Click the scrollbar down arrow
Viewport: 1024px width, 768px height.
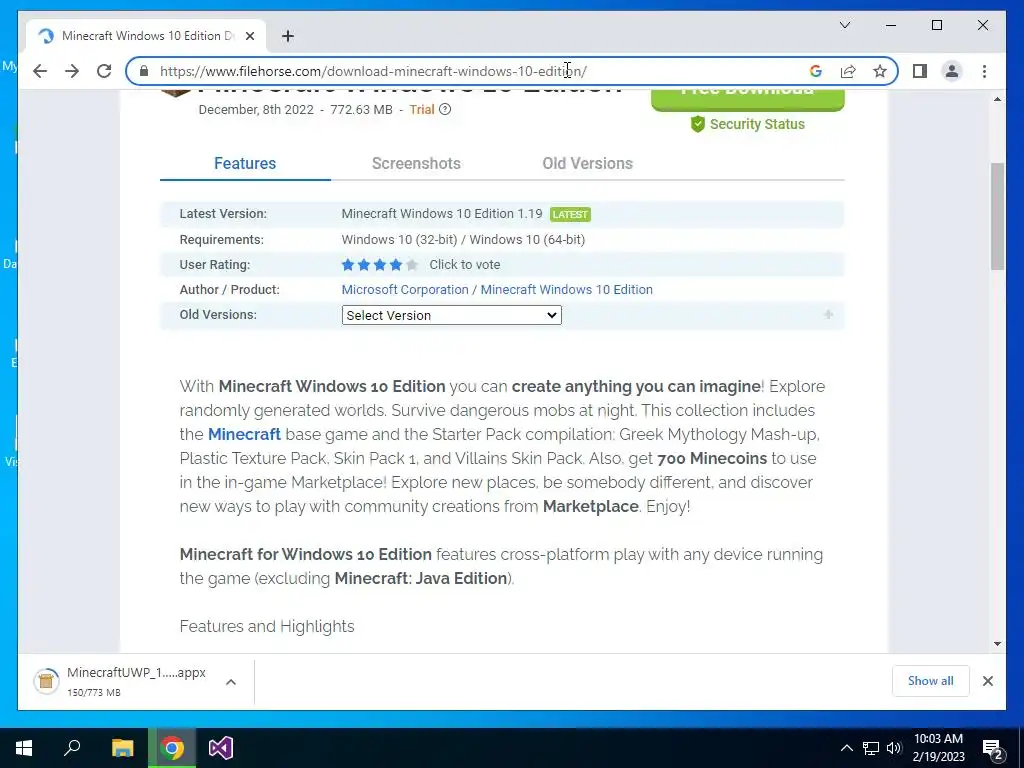[x=997, y=644]
